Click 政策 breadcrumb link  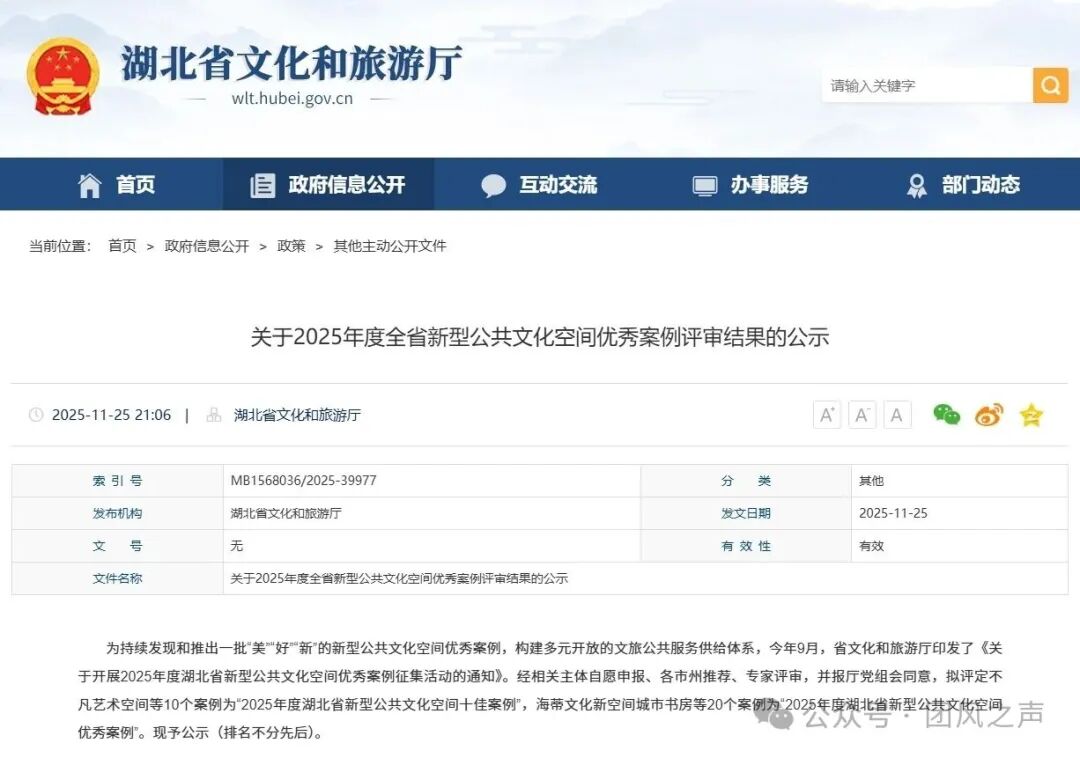[291, 246]
